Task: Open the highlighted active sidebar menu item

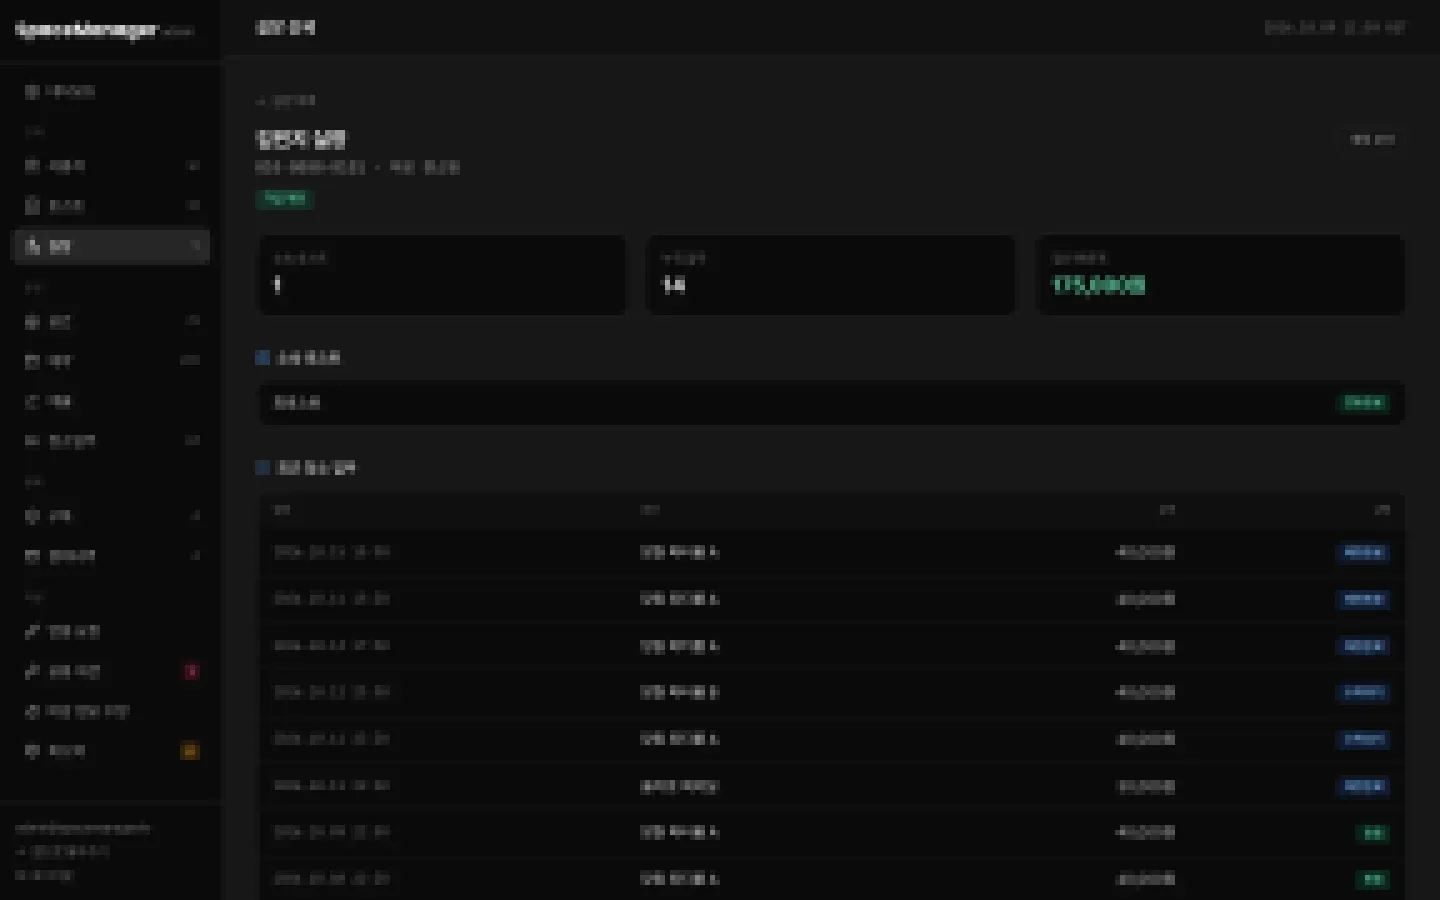Action: [x=111, y=246]
